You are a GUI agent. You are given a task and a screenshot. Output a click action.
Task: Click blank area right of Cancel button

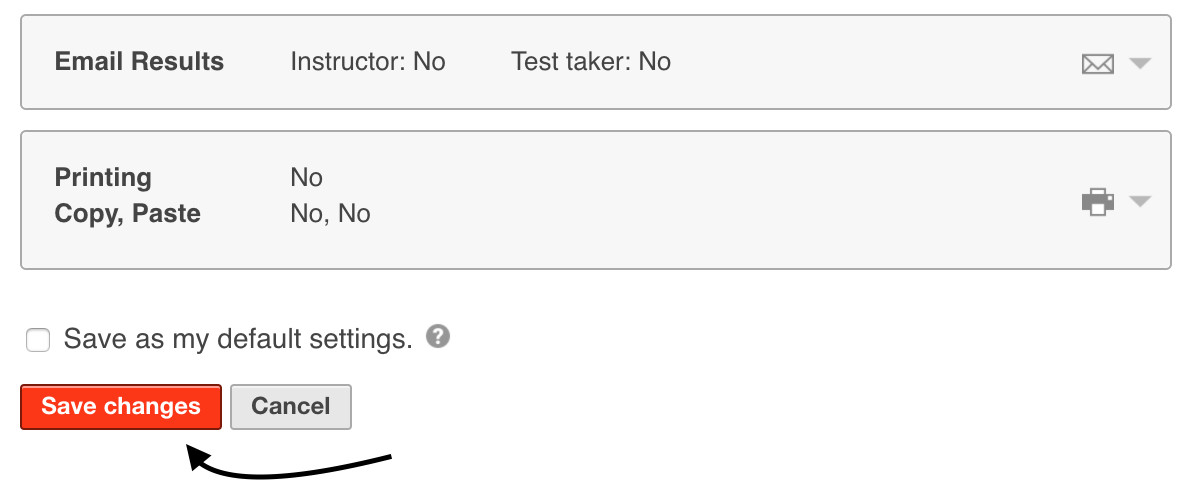coord(700,407)
